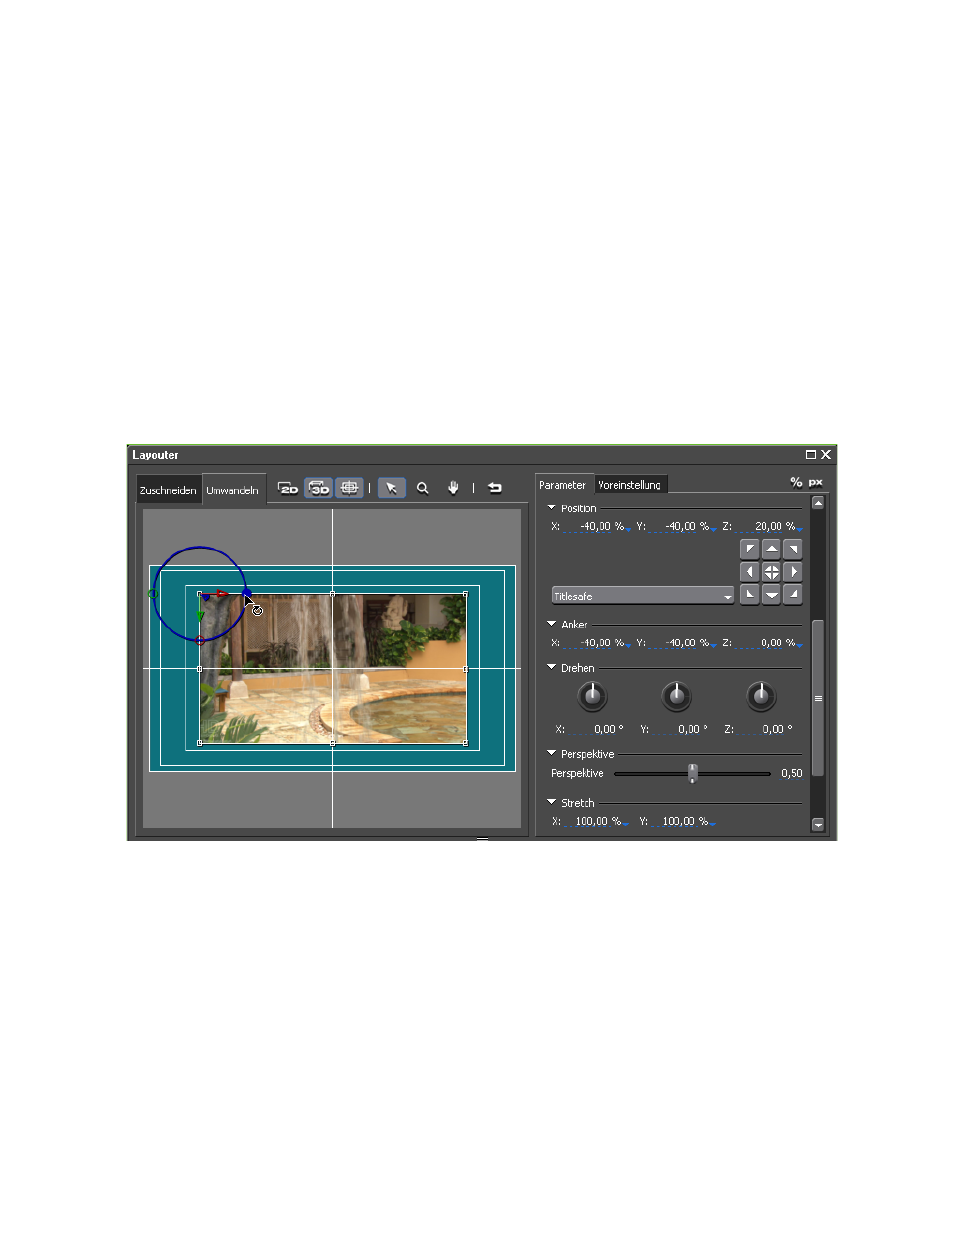Collapse the Stretch section
Screen dimensions: 954x1235
(x=551, y=803)
